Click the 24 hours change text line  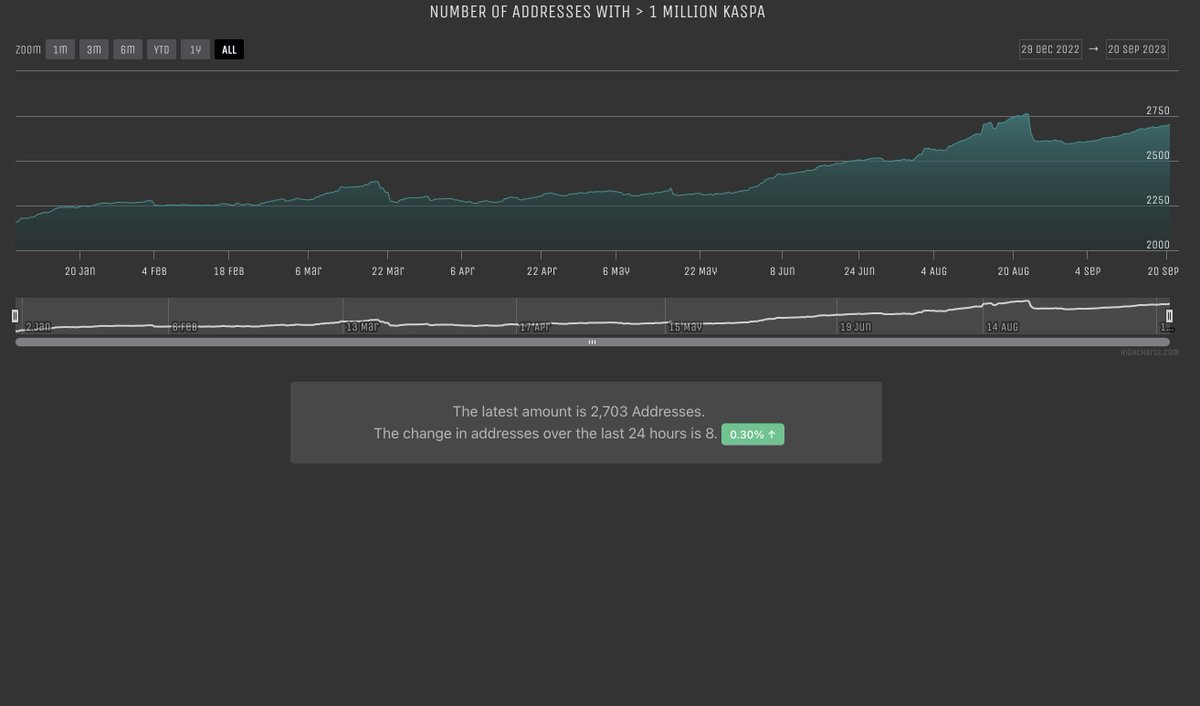point(545,434)
